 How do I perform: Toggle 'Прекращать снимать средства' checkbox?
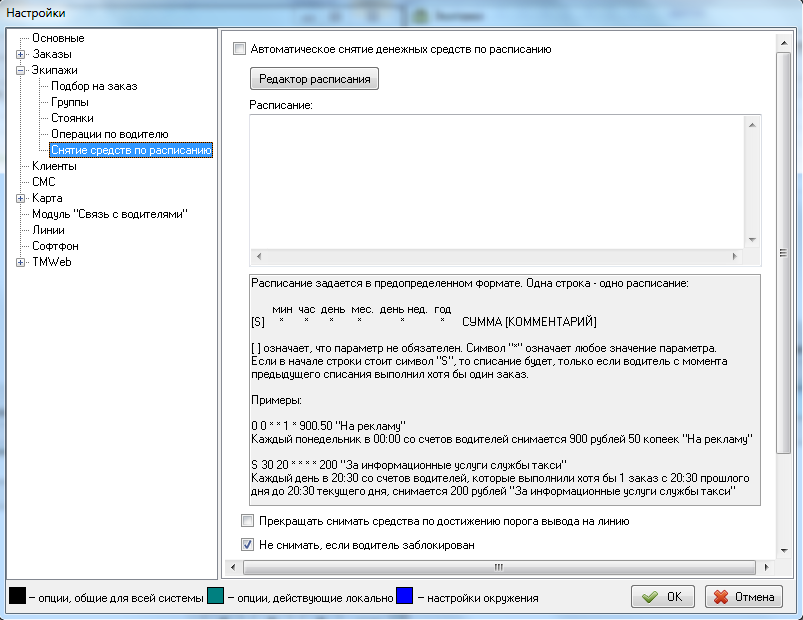pos(247,521)
